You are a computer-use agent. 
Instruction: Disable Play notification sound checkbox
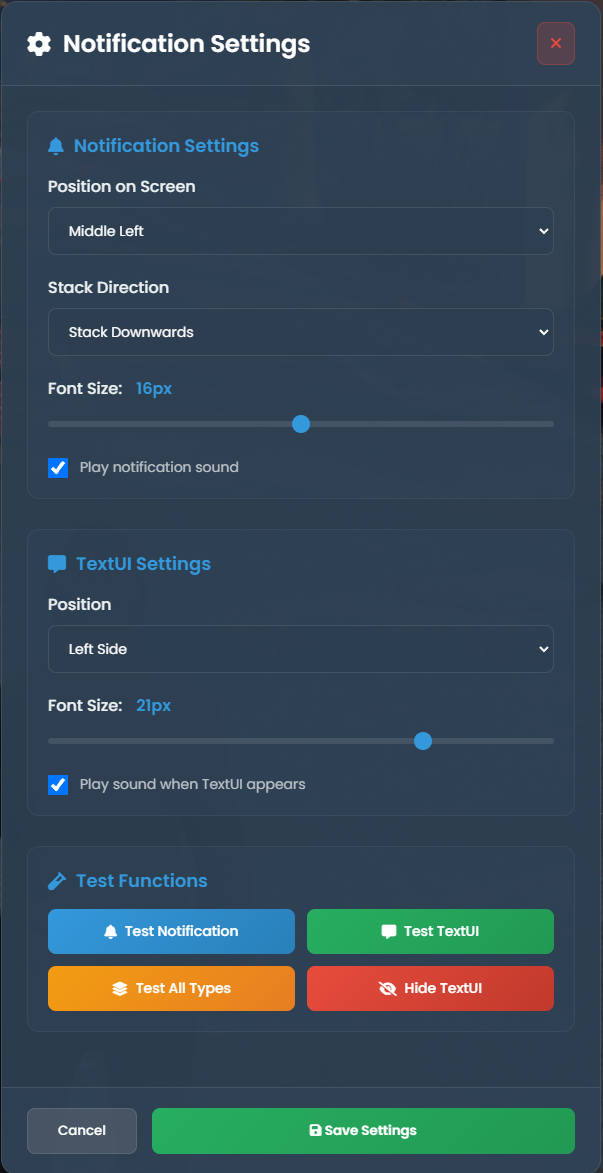pyautogui.click(x=58, y=468)
